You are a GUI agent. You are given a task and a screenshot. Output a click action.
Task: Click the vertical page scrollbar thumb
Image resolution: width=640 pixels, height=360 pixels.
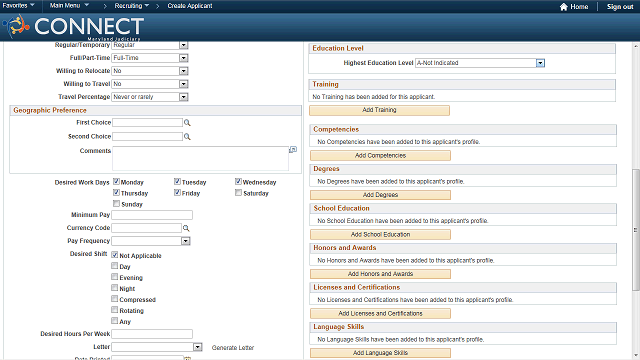tap(636, 230)
